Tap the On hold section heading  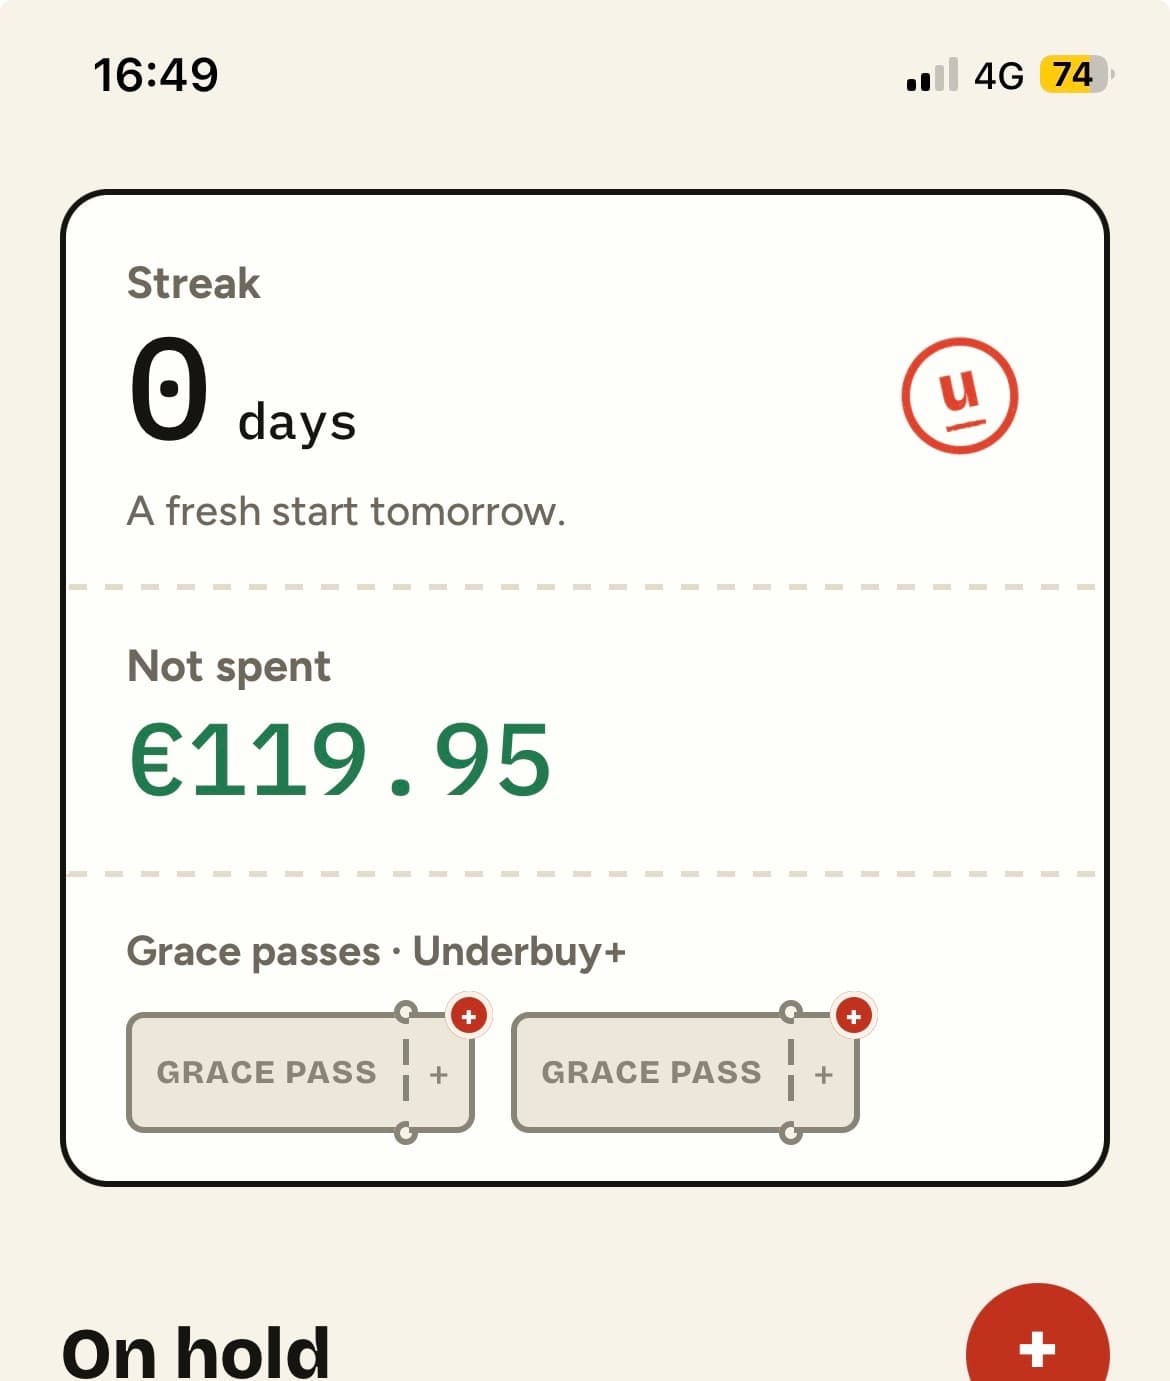click(x=196, y=1352)
